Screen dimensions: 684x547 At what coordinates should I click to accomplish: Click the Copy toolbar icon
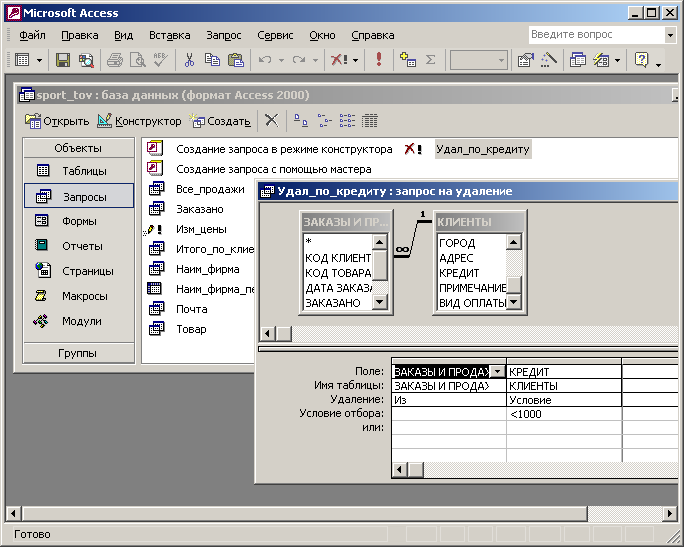click(212, 60)
